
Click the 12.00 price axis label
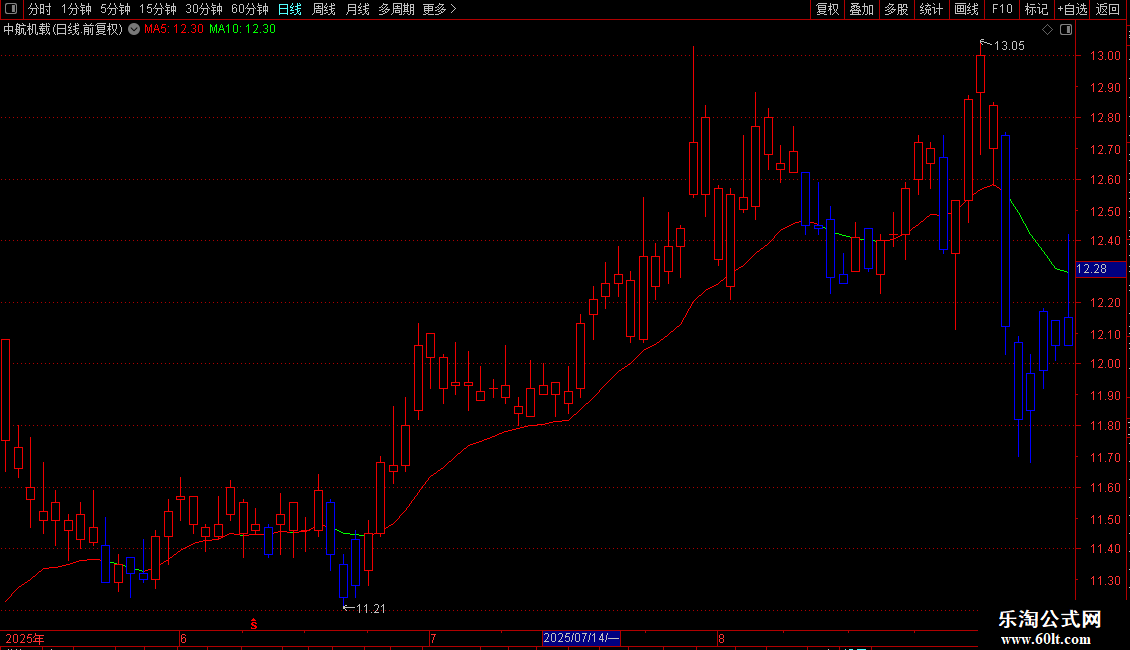coord(1105,364)
